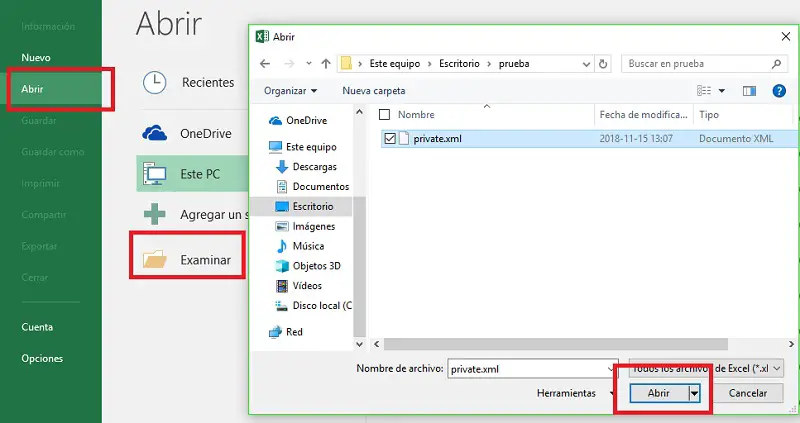Choose Este PC as open location
The width and height of the screenshot is (800, 423).
(x=192, y=174)
